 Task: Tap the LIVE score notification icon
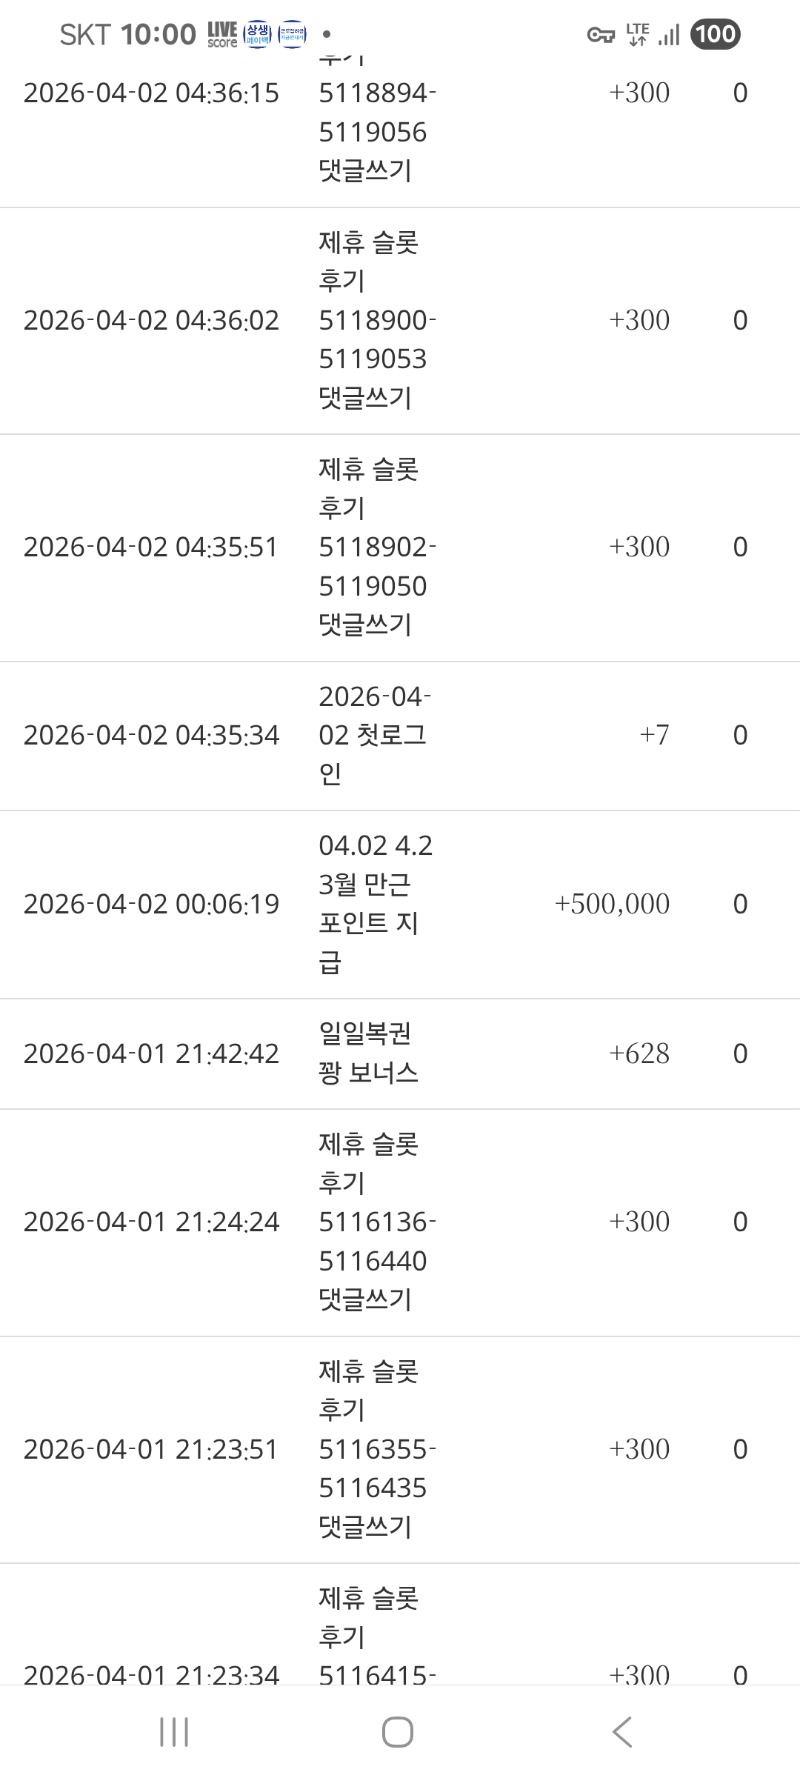click(x=222, y=34)
